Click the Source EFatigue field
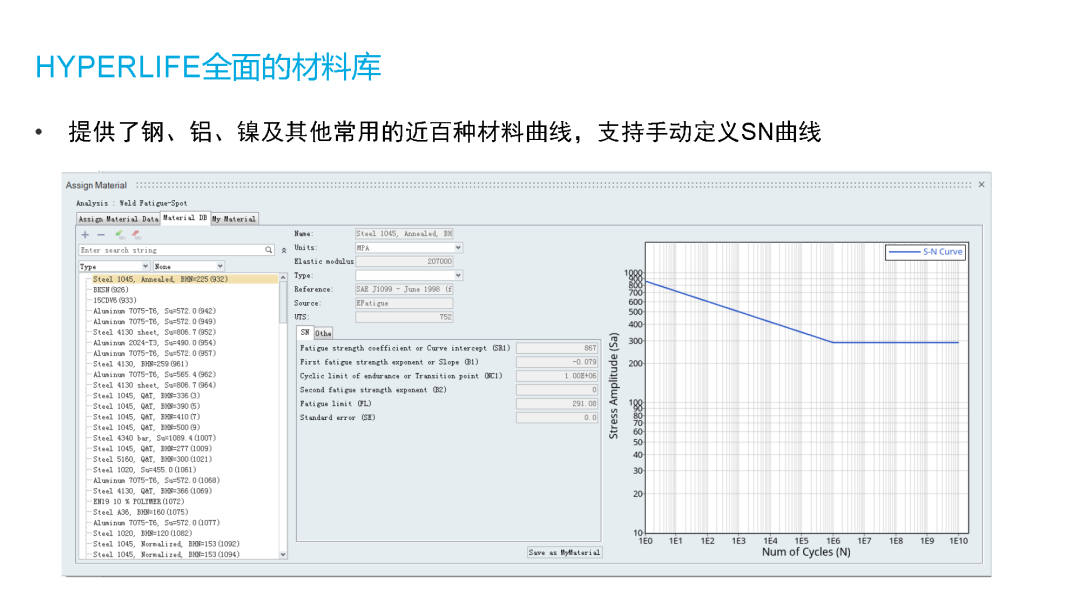Viewport: 1080px width, 608px height. [404, 303]
